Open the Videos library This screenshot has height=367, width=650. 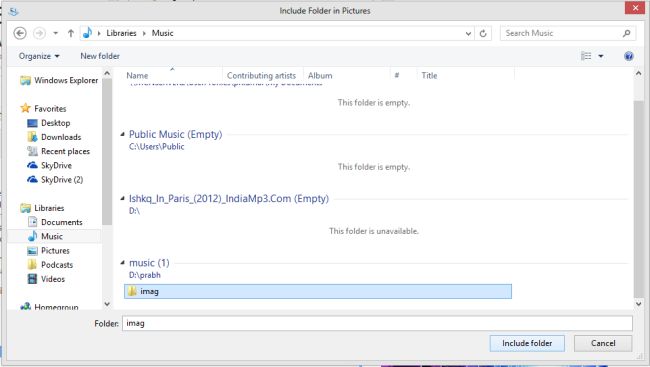click(x=53, y=279)
